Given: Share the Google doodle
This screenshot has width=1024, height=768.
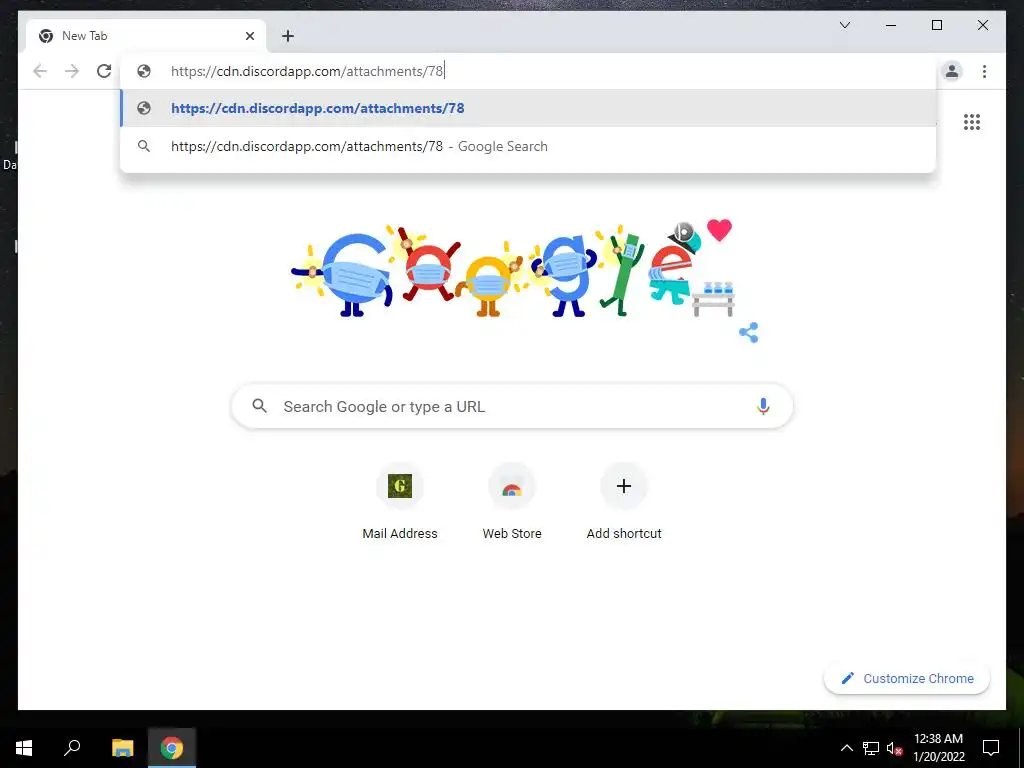Looking at the screenshot, I should tap(748, 332).
